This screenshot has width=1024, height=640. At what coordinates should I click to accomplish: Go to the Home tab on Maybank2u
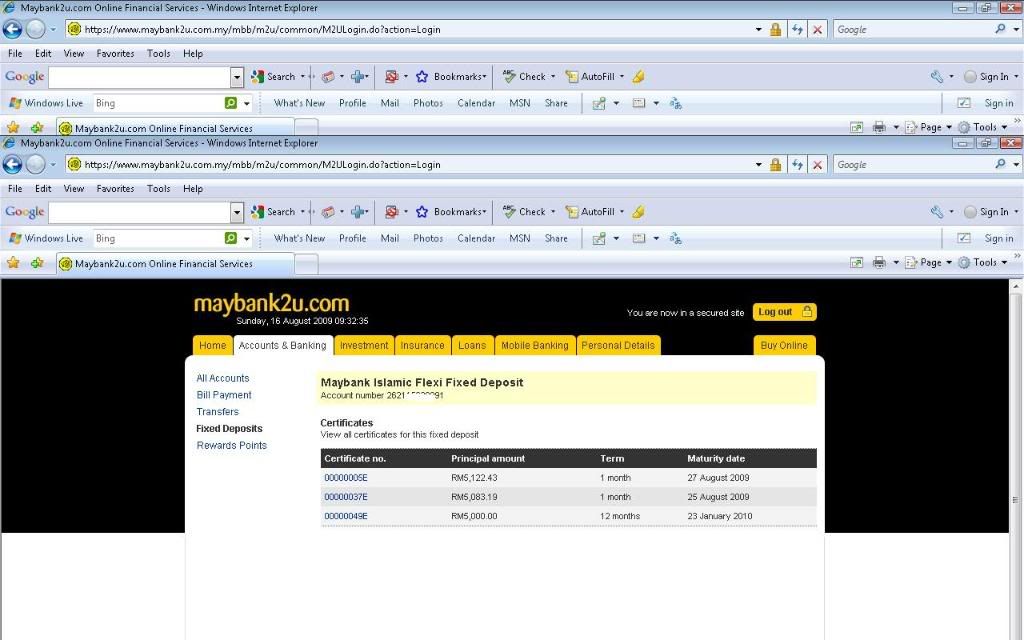point(213,345)
